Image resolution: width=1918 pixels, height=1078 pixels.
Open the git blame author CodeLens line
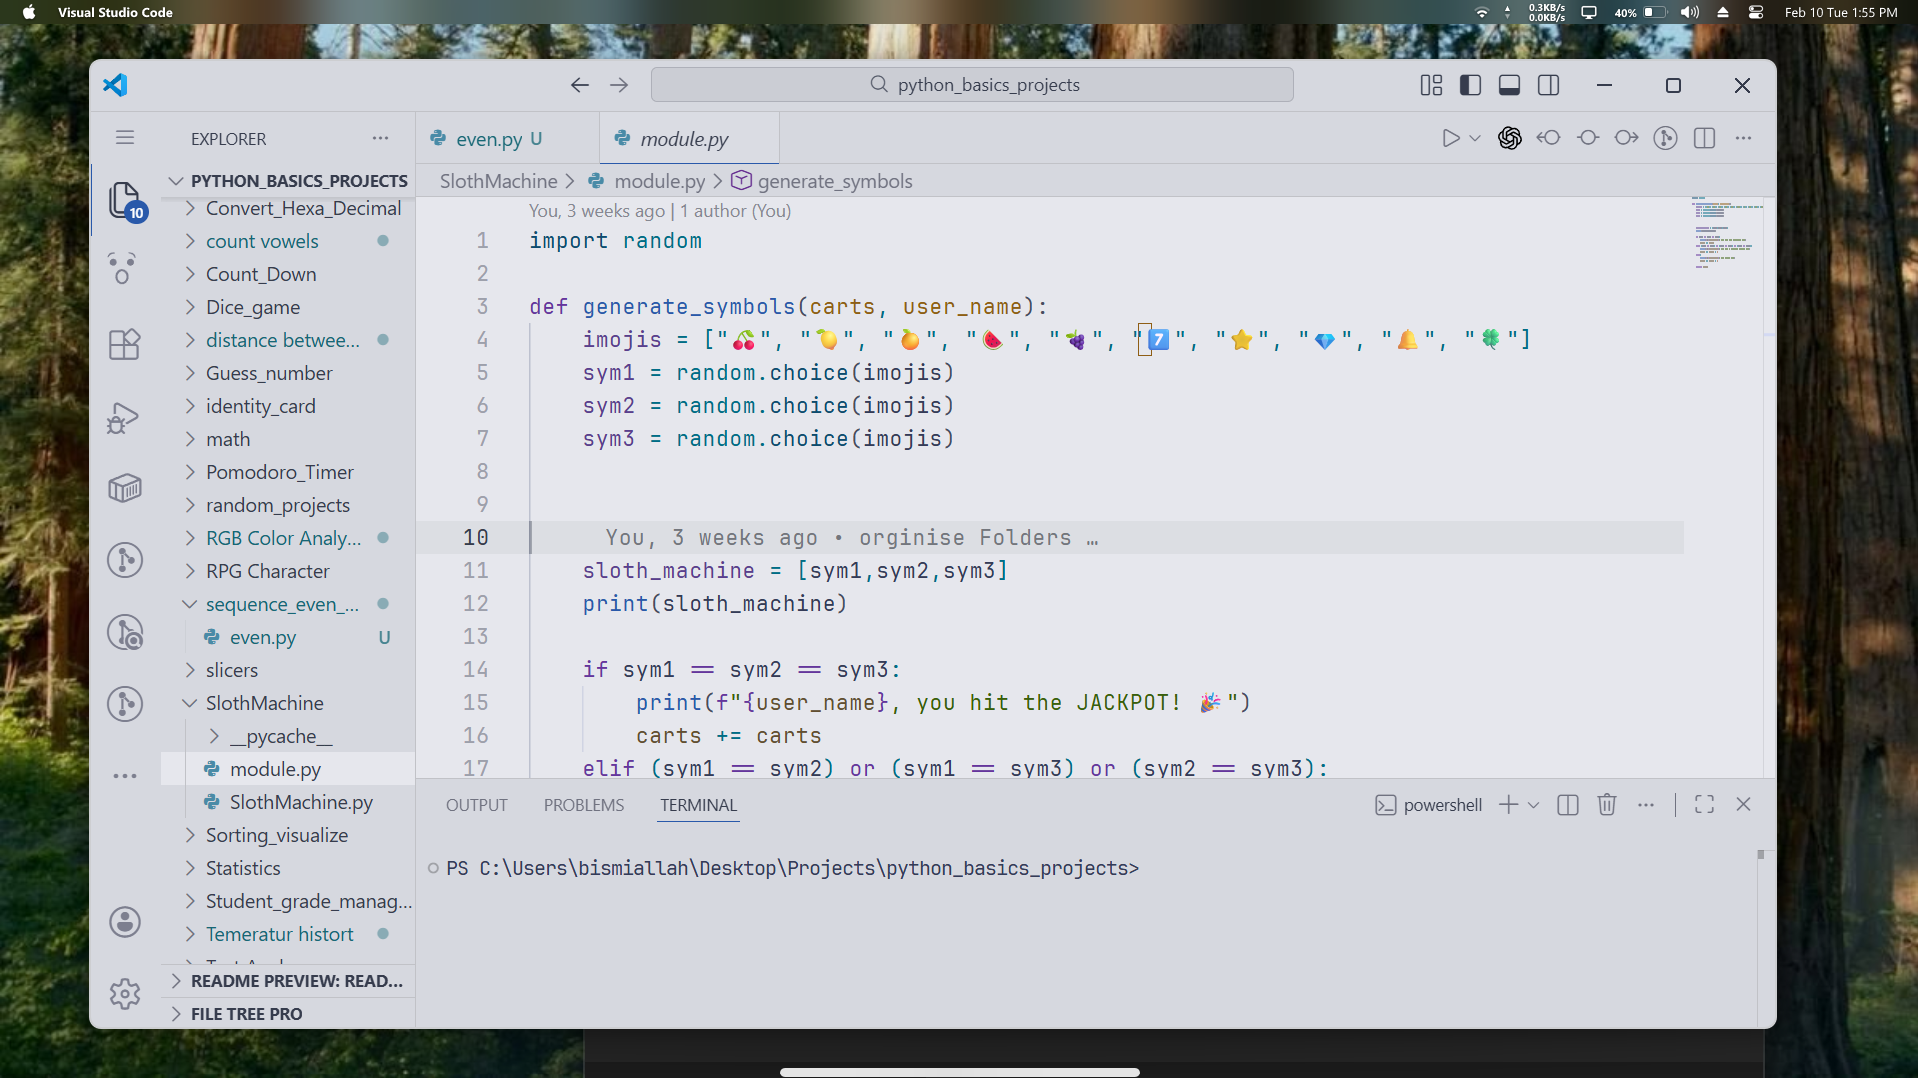click(x=659, y=211)
